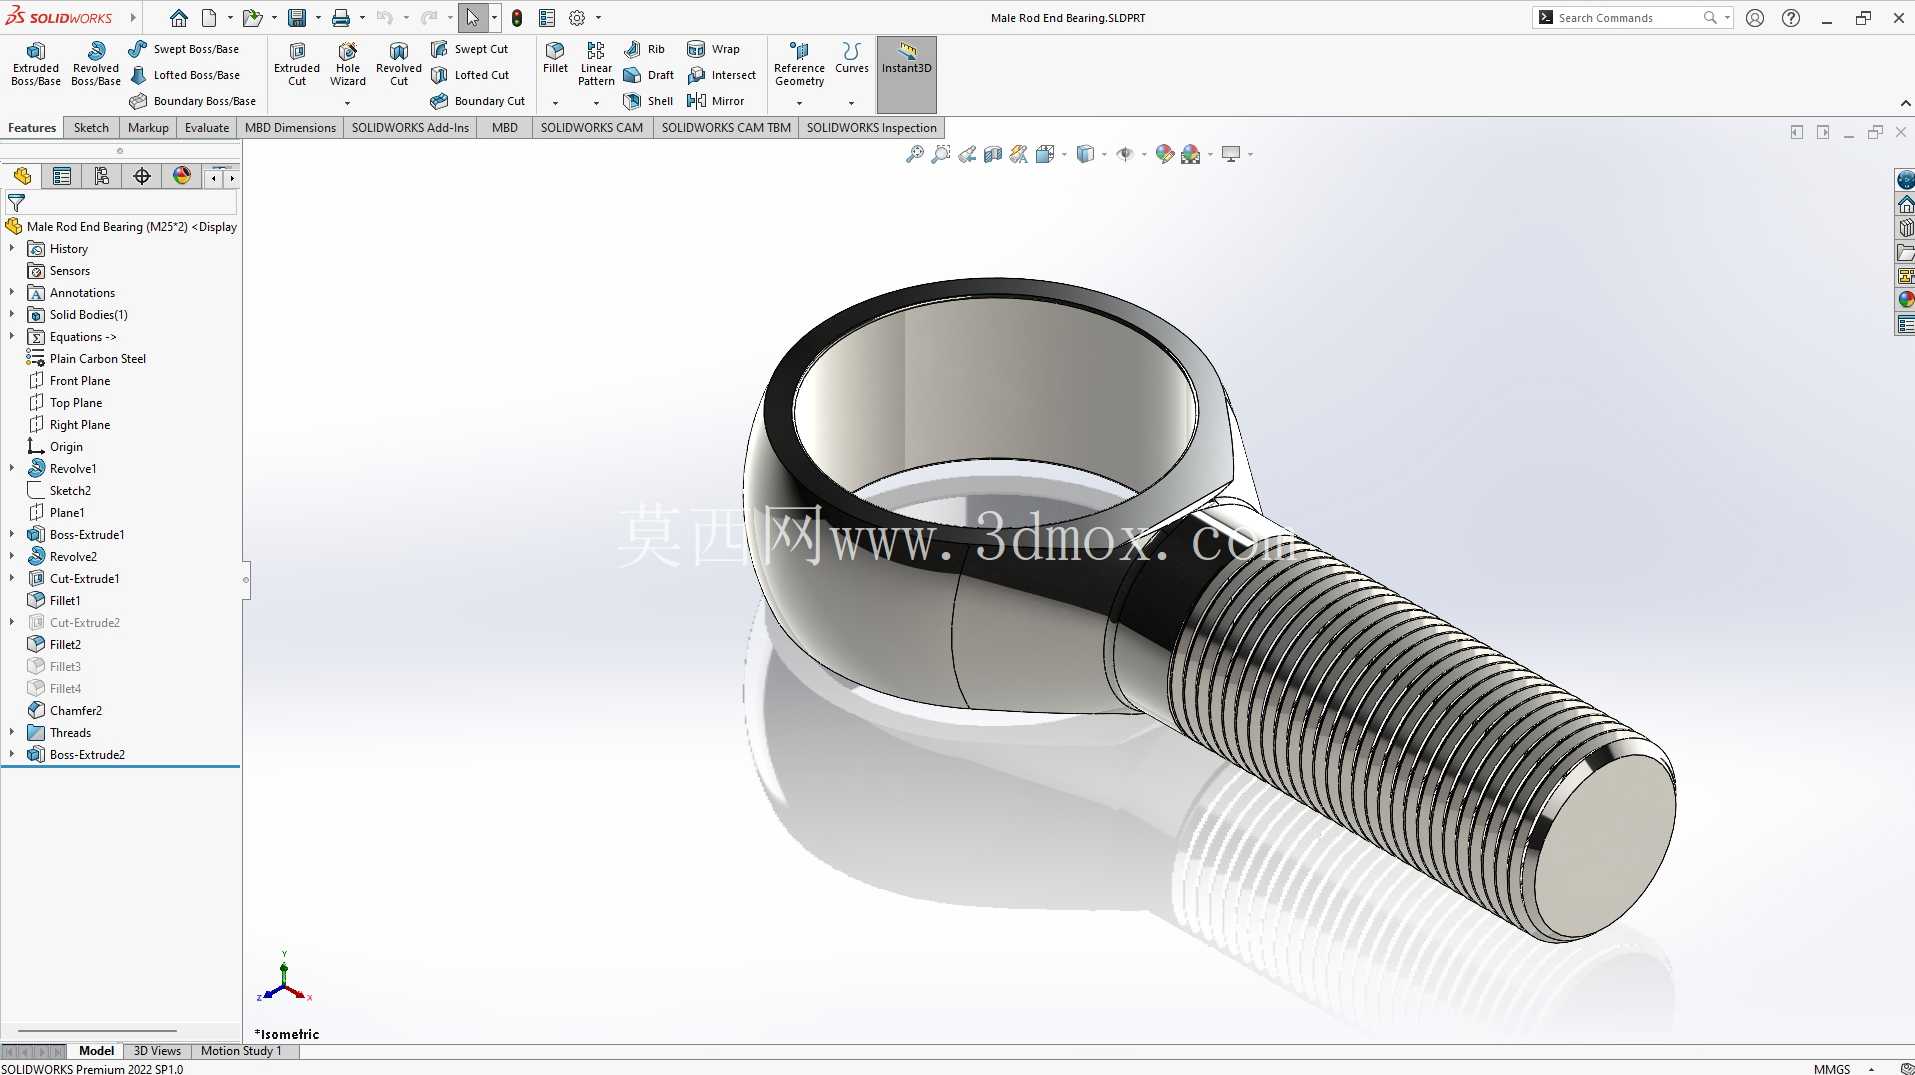Screen dimensions: 1915x1075
Task: Open the View Orientation icon
Action: point(1045,154)
